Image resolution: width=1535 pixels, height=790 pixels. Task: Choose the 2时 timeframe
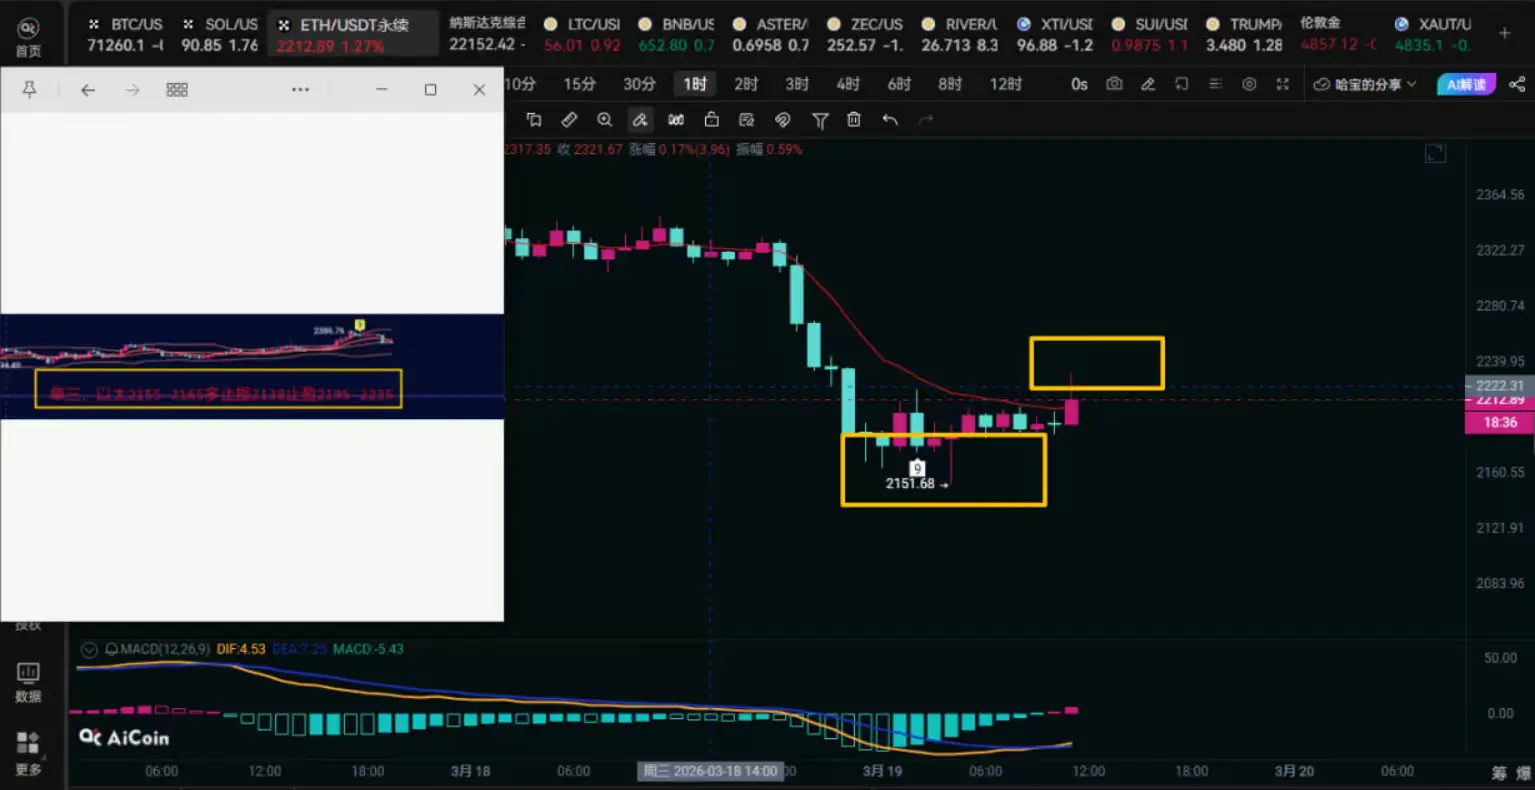pyautogui.click(x=746, y=84)
